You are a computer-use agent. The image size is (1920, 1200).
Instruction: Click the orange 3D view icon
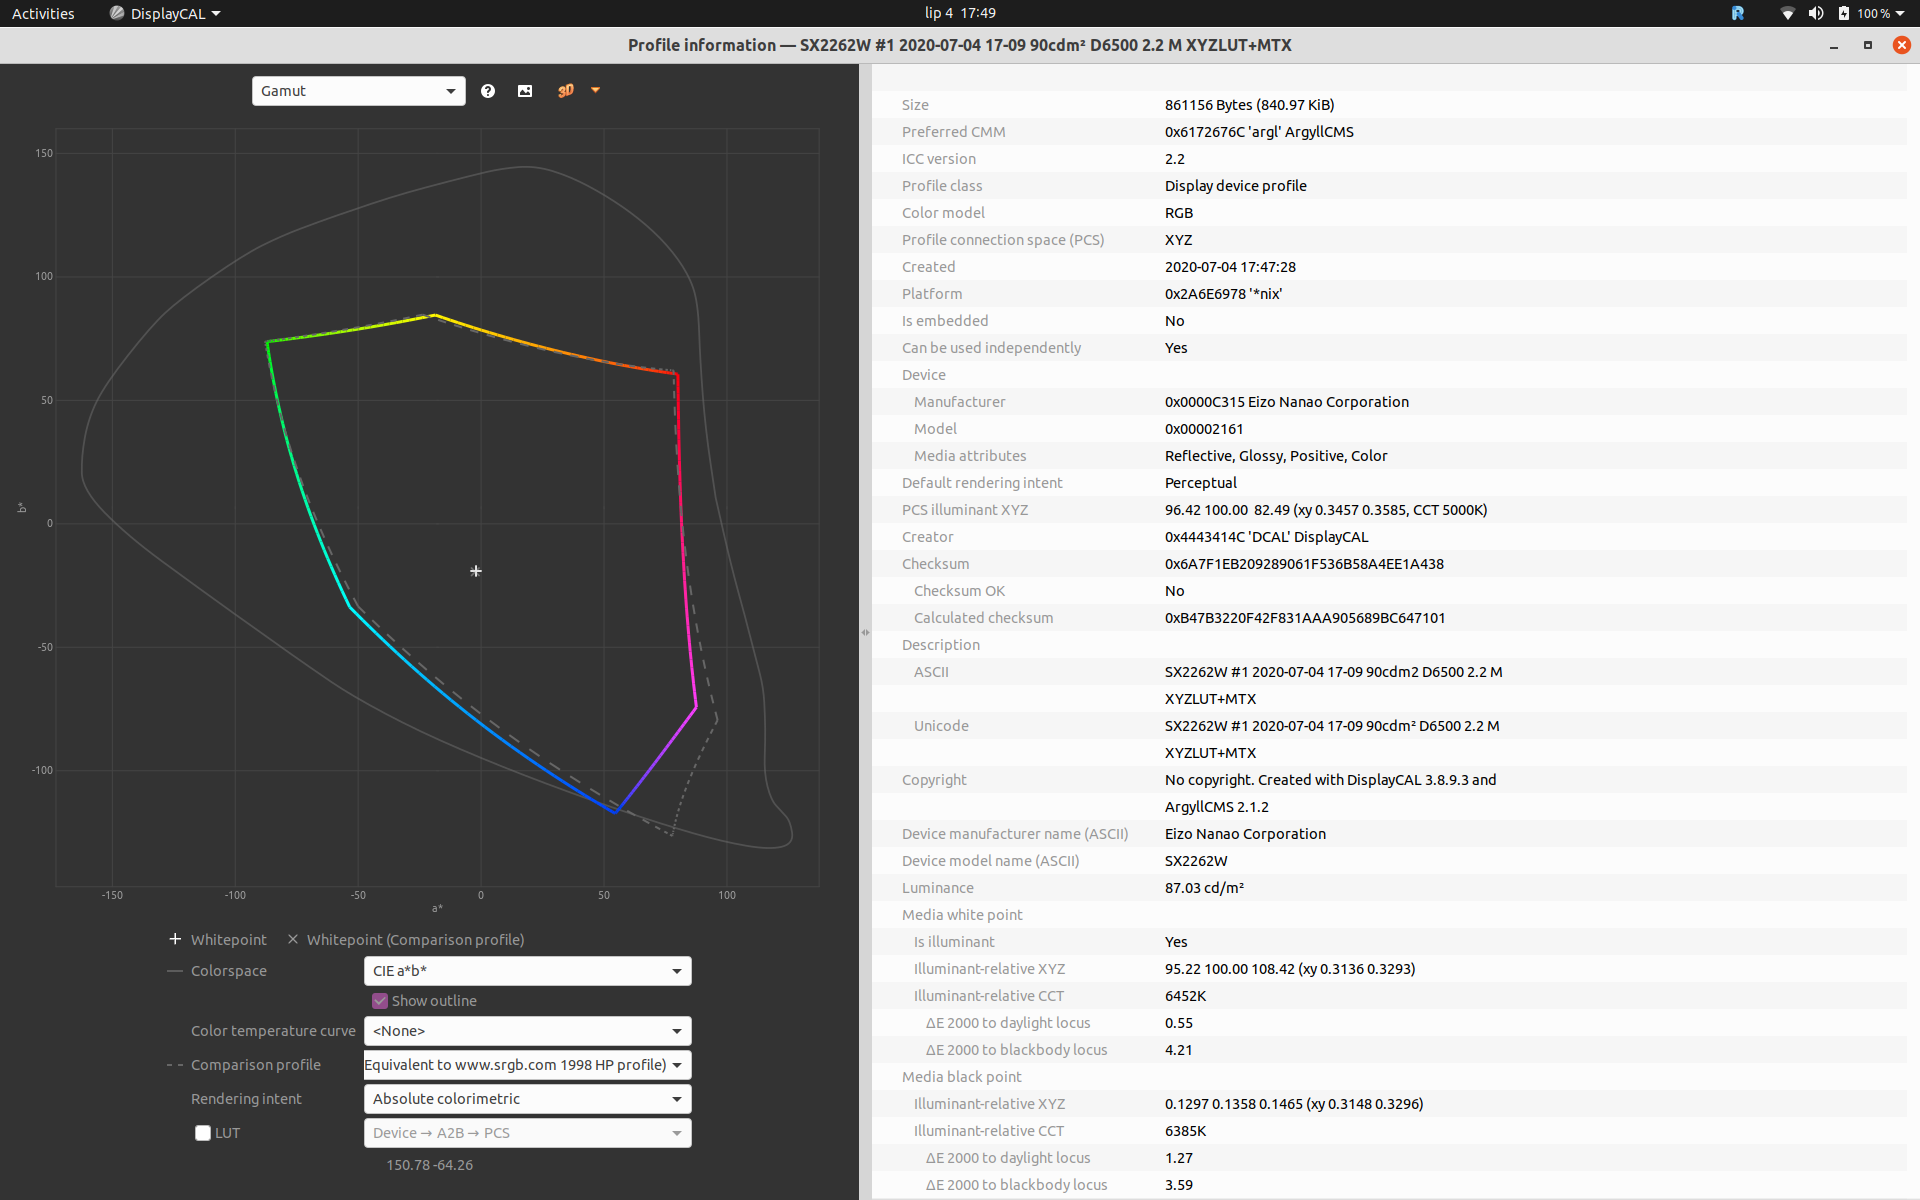point(565,91)
